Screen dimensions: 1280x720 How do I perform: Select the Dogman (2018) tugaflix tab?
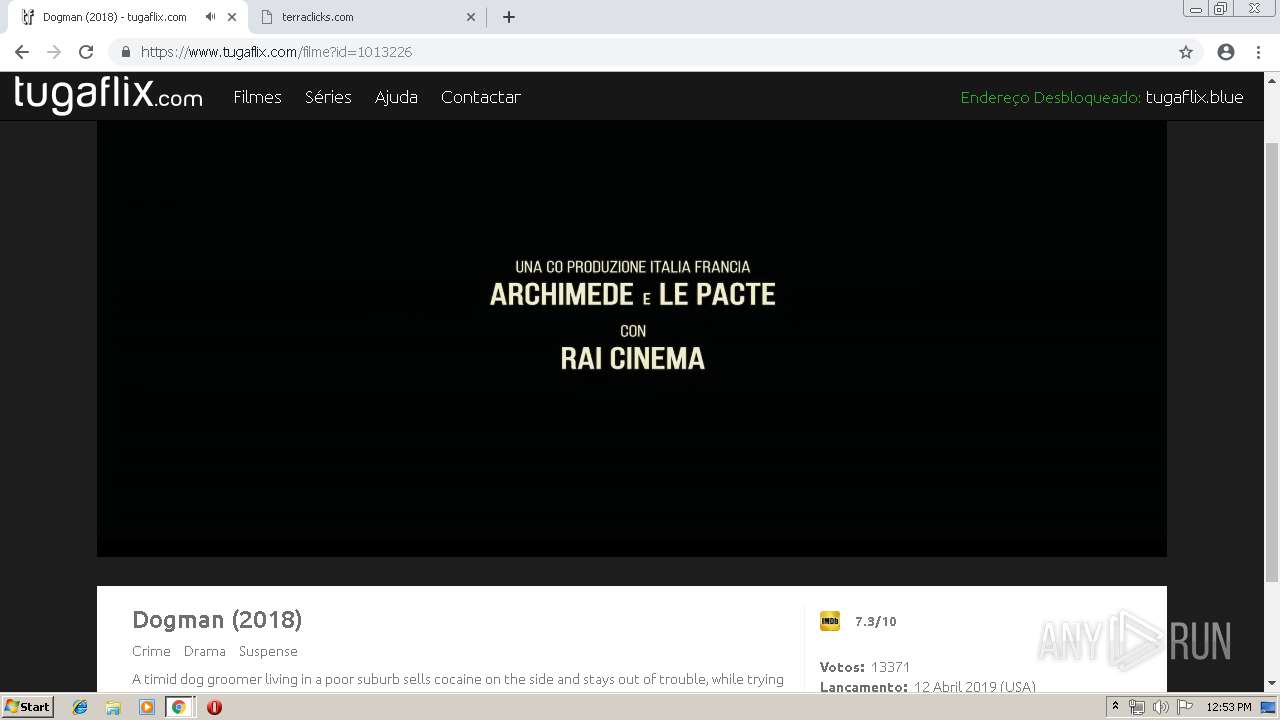(x=128, y=17)
